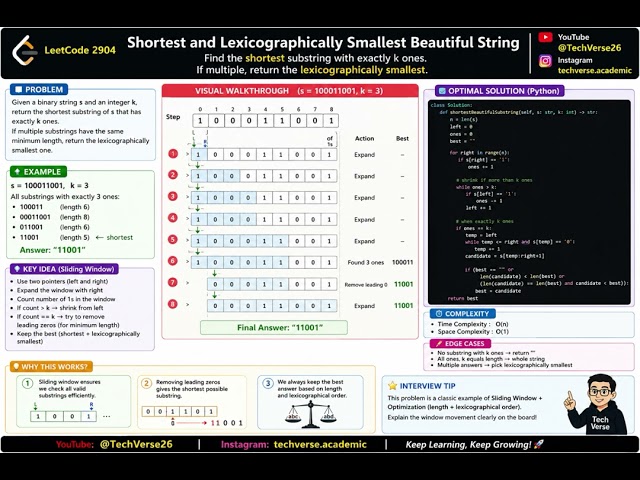Click the OPTIMAL SOLUTION (Python) heading
Image resolution: width=640 pixels, height=480 pixels.
click(500, 91)
